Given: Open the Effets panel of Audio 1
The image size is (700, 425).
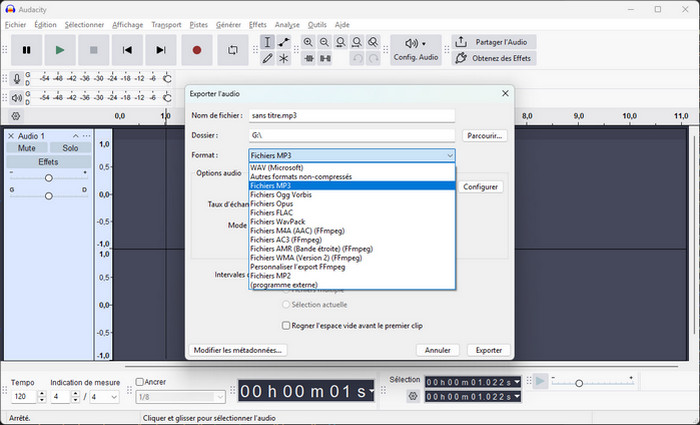Looking at the screenshot, I should [x=48, y=162].
